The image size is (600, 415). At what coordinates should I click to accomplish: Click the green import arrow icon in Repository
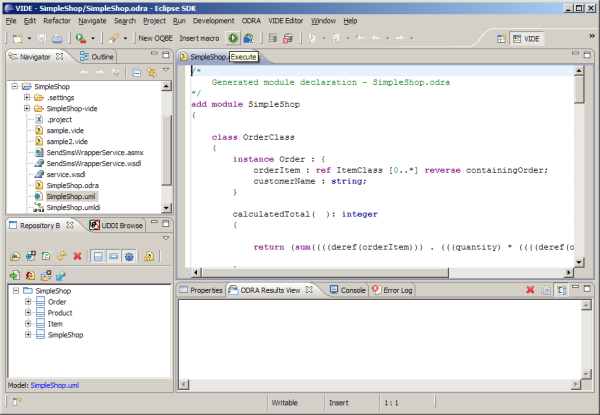[x=15, y=275]
